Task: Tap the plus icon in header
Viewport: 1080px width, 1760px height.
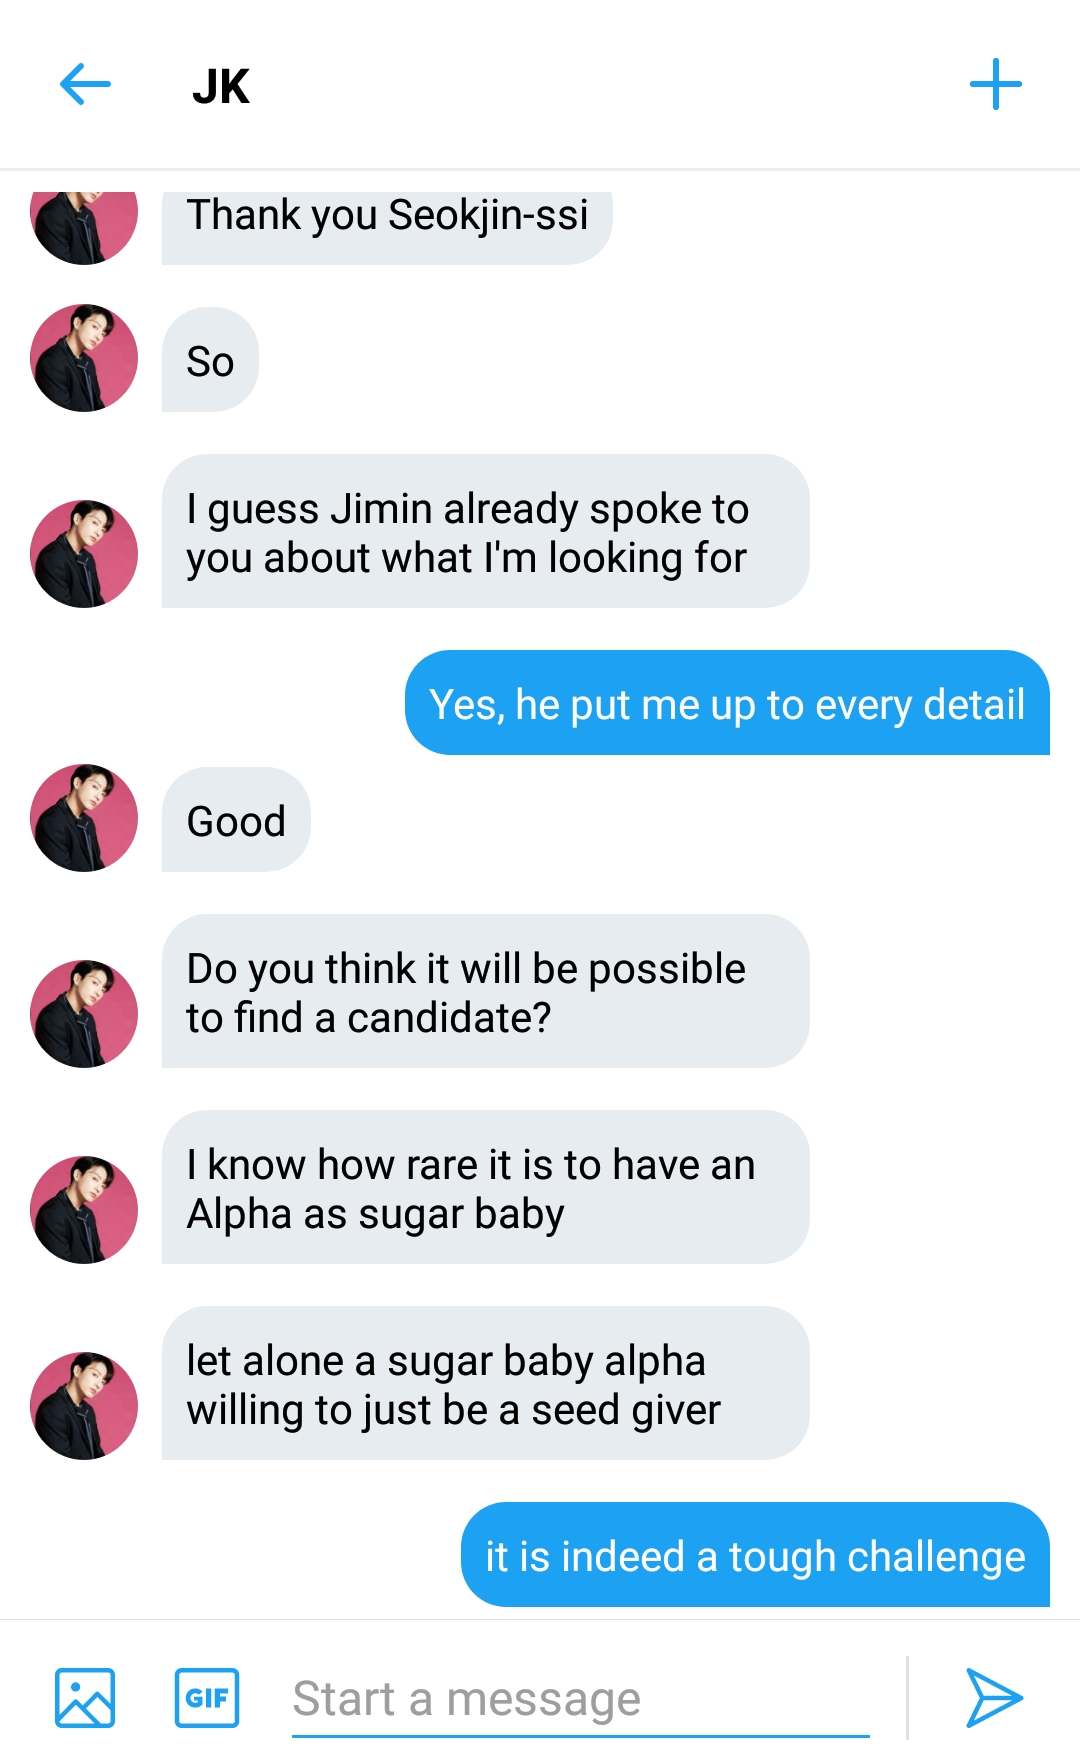Action: point(995,84)
